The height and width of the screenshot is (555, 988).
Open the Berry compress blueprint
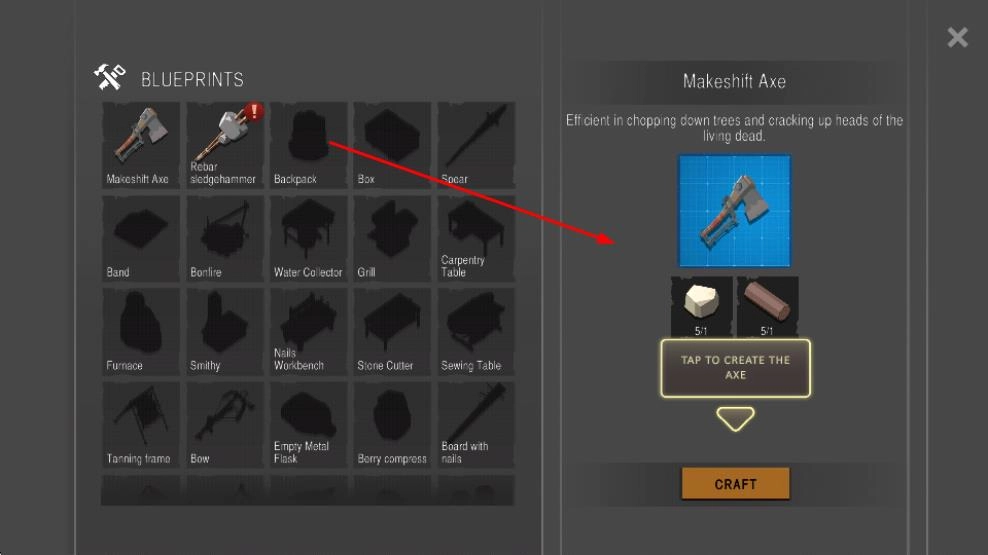coord(393,425)
